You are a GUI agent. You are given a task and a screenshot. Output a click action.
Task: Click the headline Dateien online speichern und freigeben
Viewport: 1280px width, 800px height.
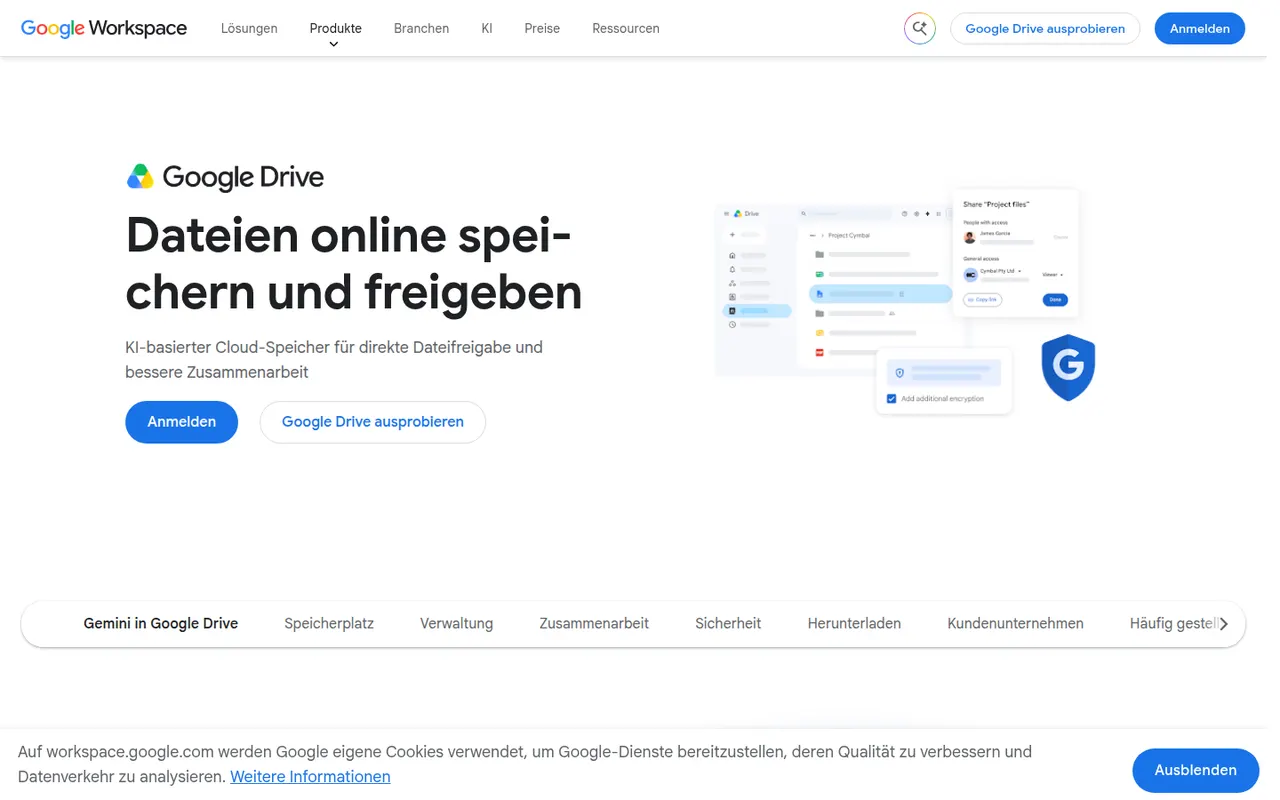(x=354, y=264)
